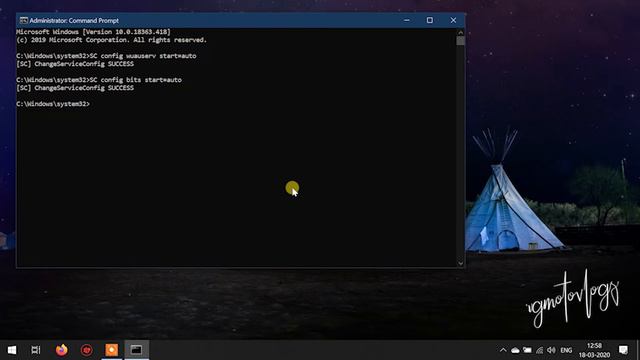Image resolution: width=640 pixels, height=360 pixels.
Task: Click the Show Desktop sliver at taskbar end
Action: [x=638, y=350]
